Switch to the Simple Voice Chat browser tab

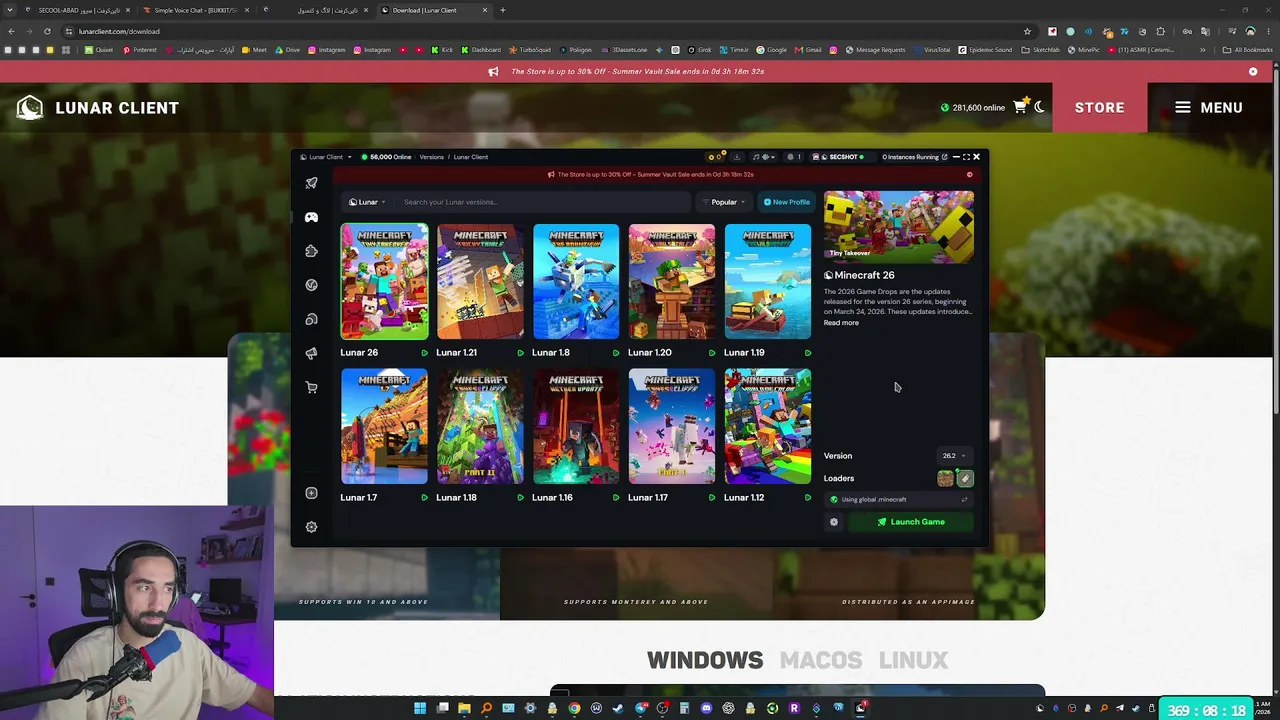(195, 10)
